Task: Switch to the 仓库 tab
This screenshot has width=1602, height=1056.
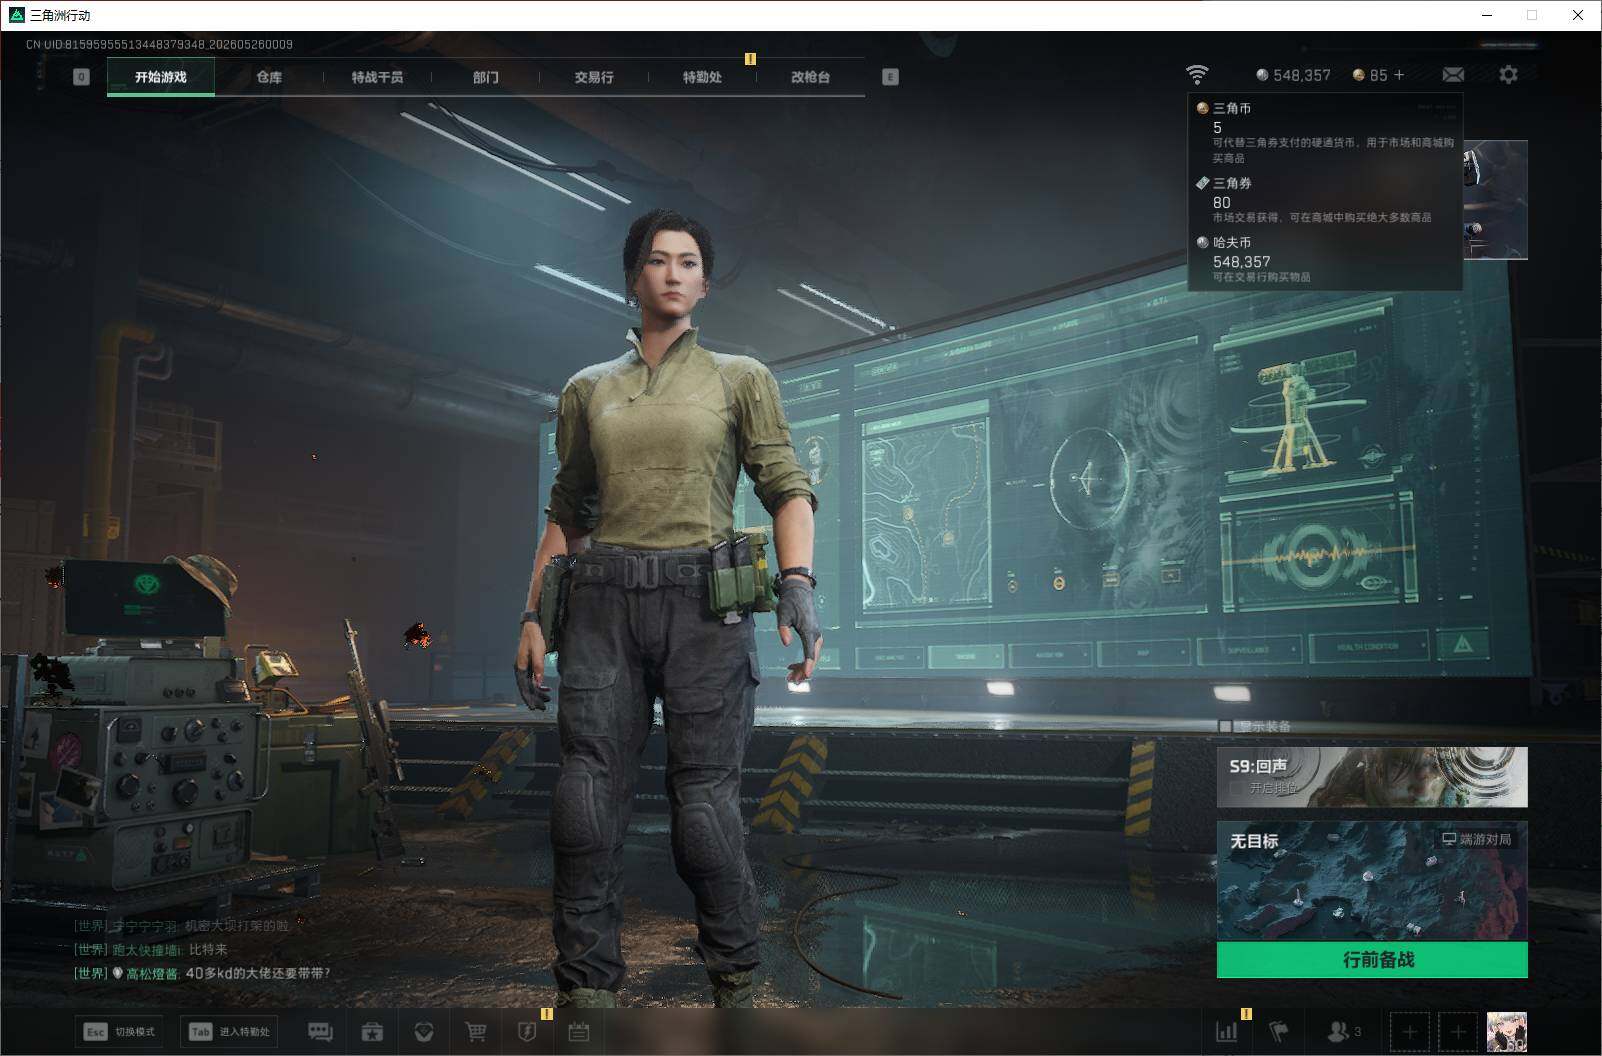Action: [269, 77]
